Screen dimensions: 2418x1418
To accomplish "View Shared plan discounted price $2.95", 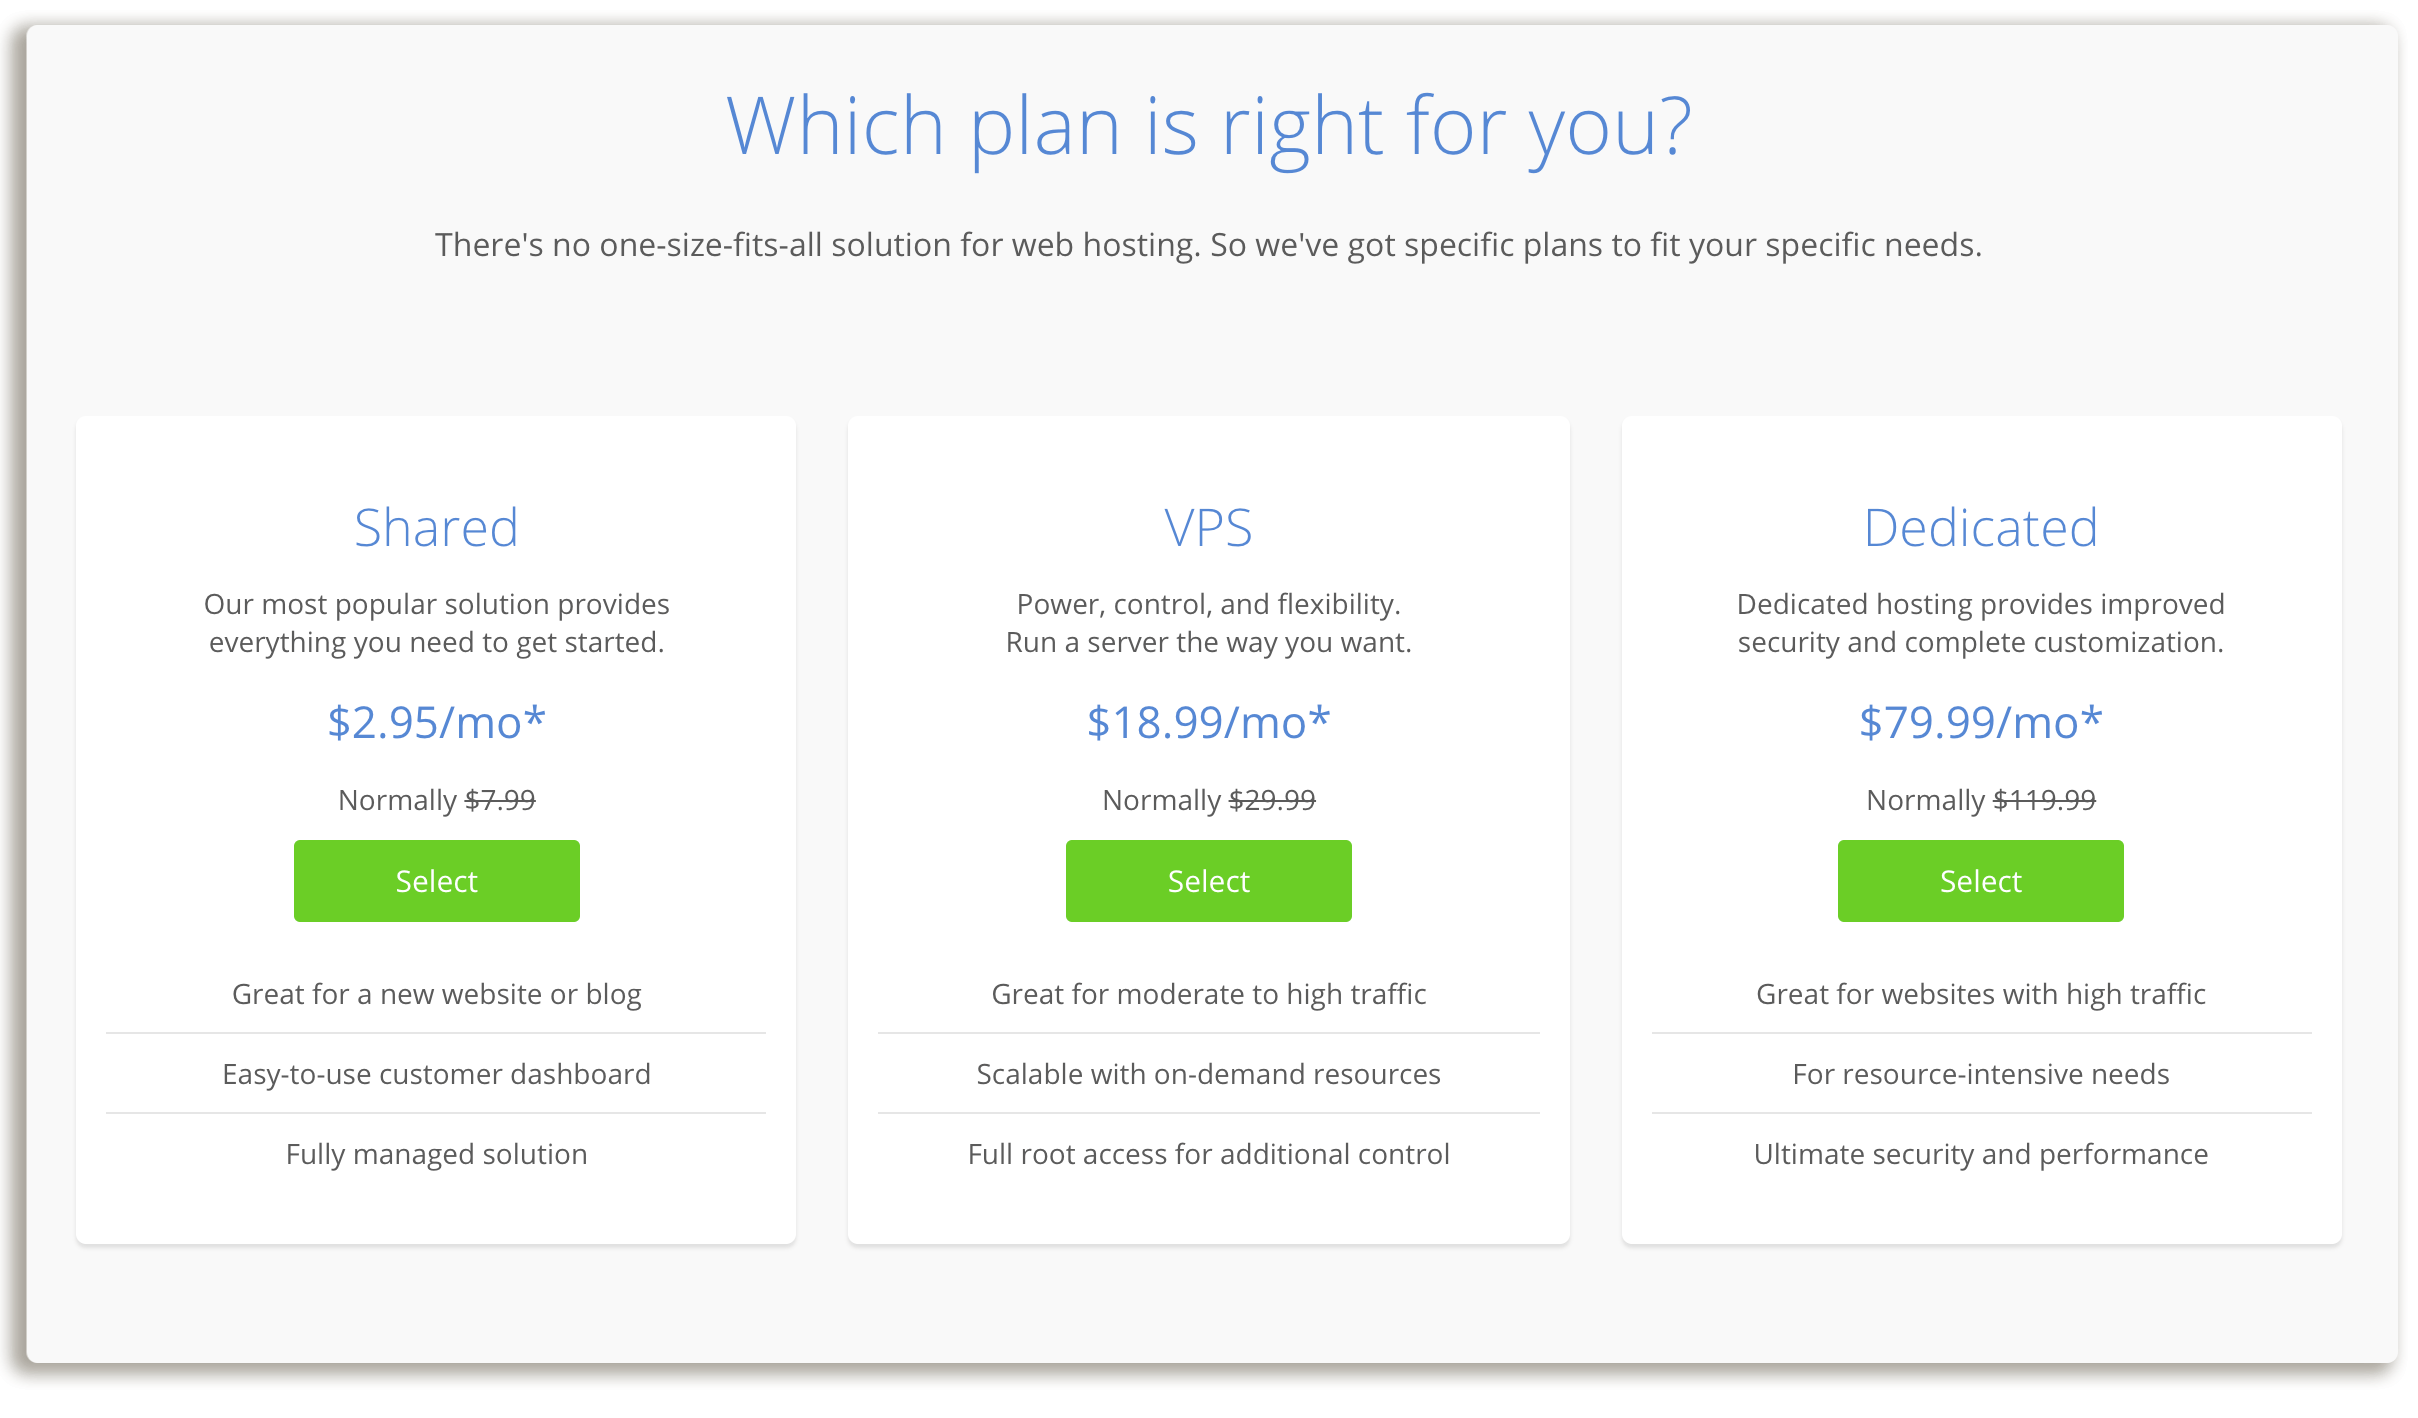I will click(437, 723).
